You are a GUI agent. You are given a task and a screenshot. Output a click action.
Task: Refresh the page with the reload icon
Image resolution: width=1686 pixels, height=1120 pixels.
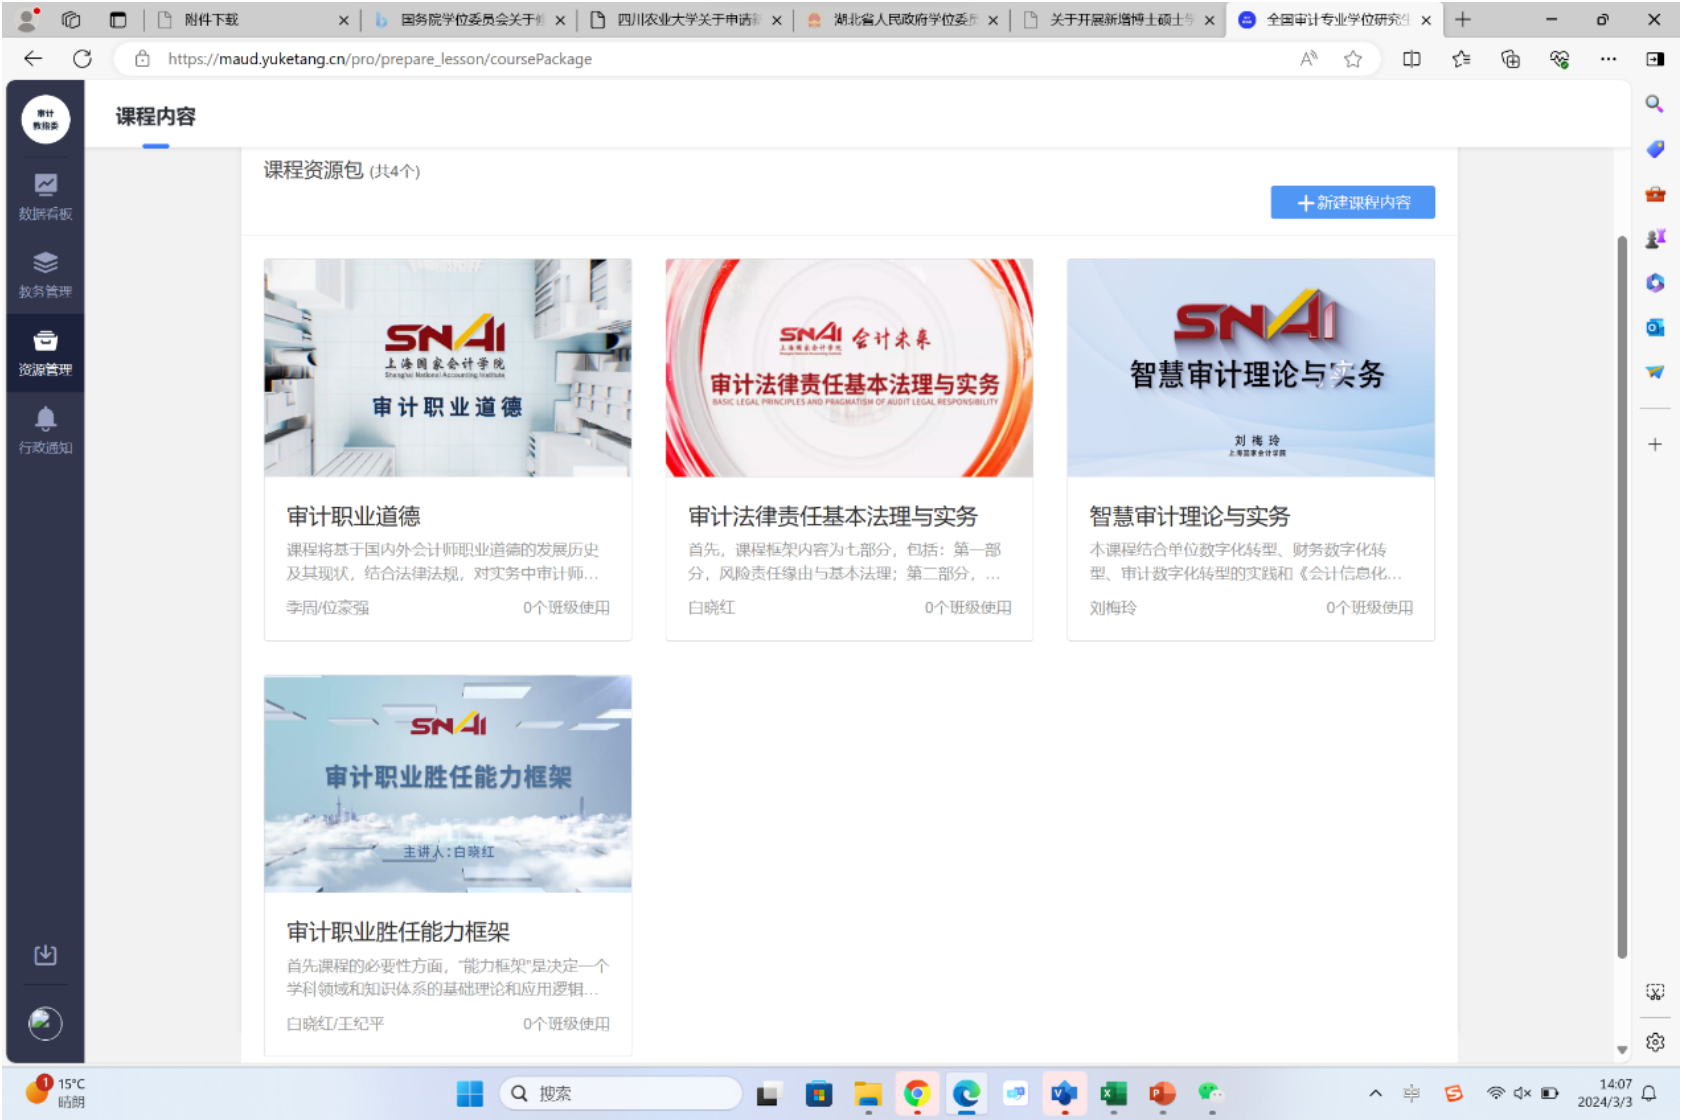tap(82, 59)
